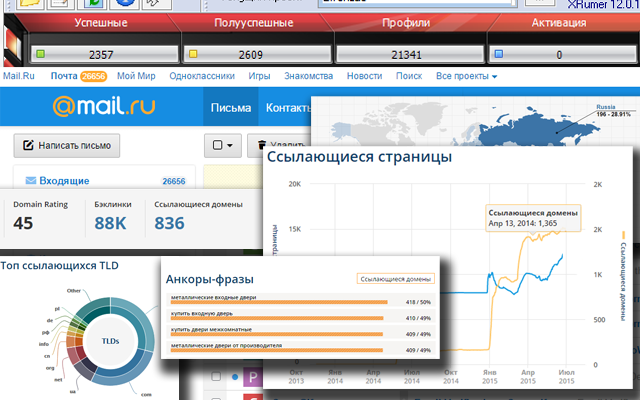Open the Письма tab
Image resolution: width=640 pixels, height=400 pixels.
point(230,107)
